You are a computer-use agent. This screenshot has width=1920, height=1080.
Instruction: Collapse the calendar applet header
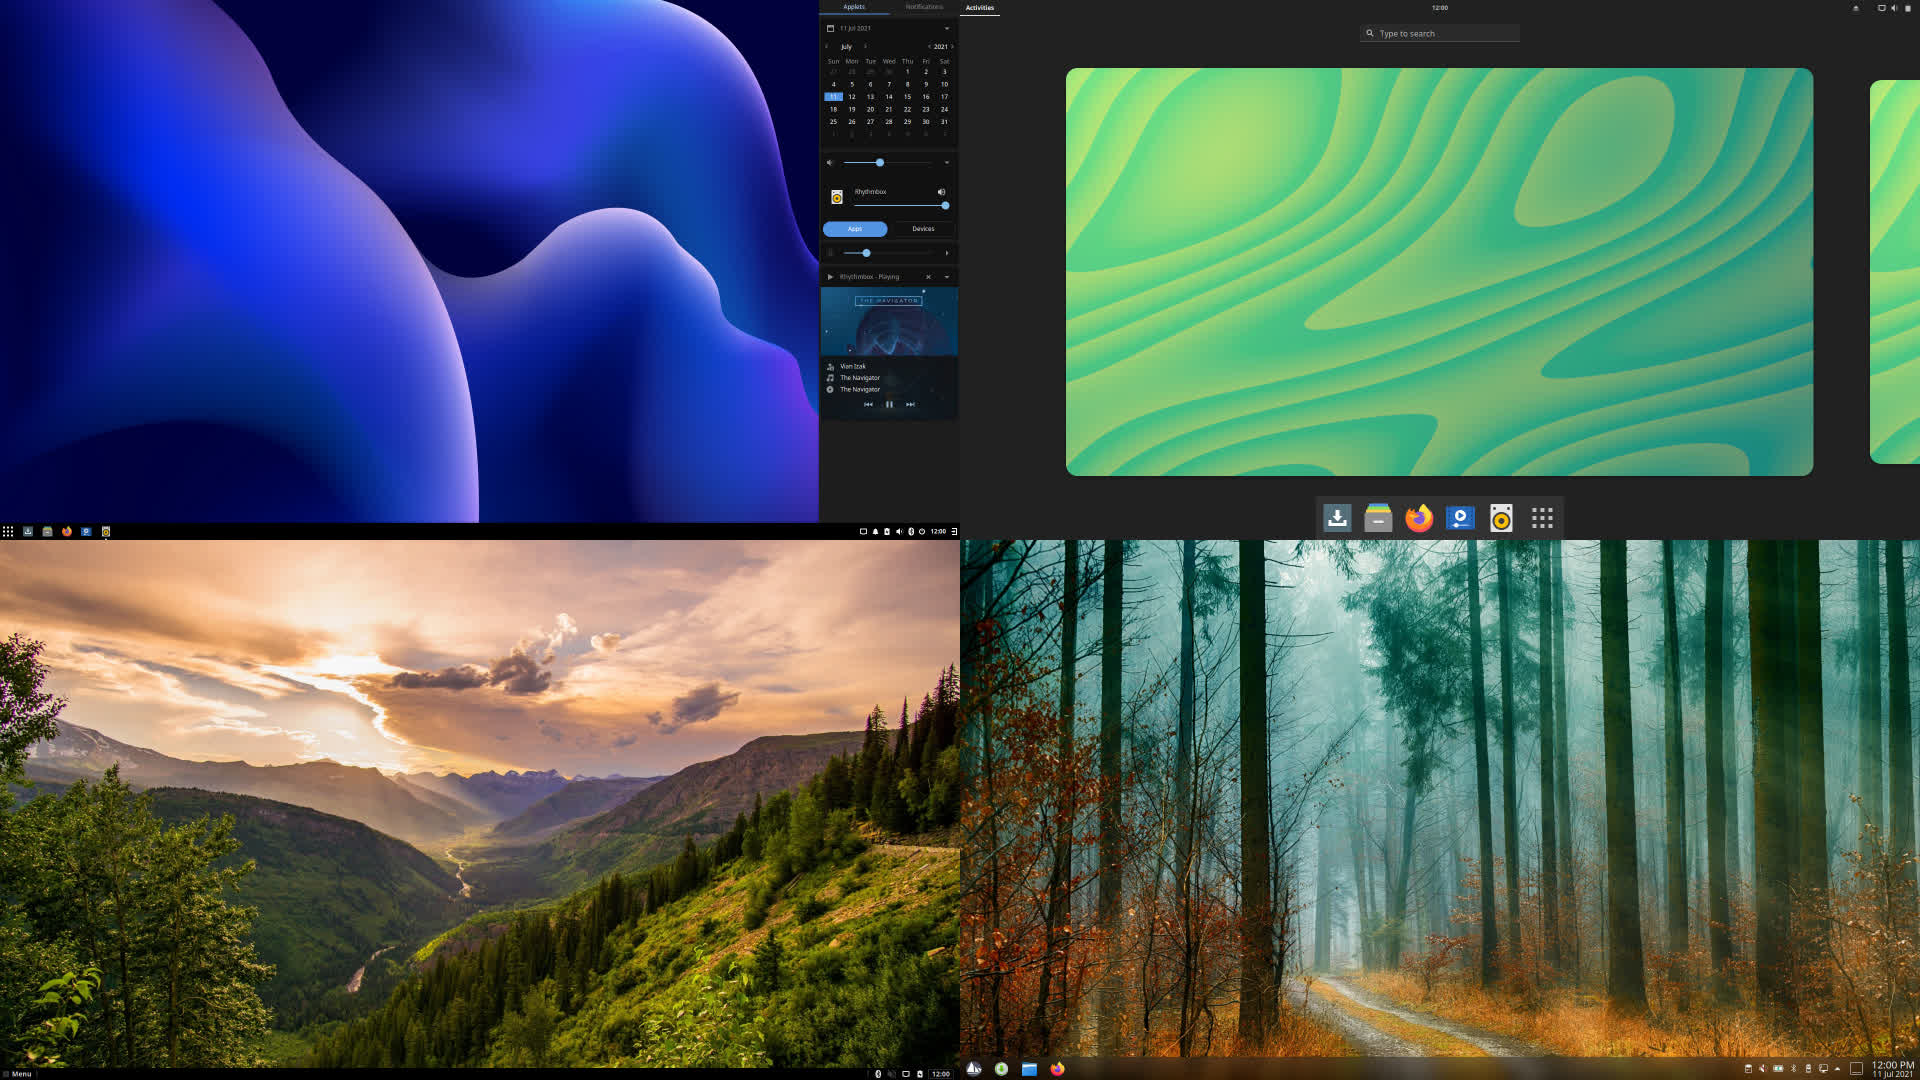click(x=947, y=28)
